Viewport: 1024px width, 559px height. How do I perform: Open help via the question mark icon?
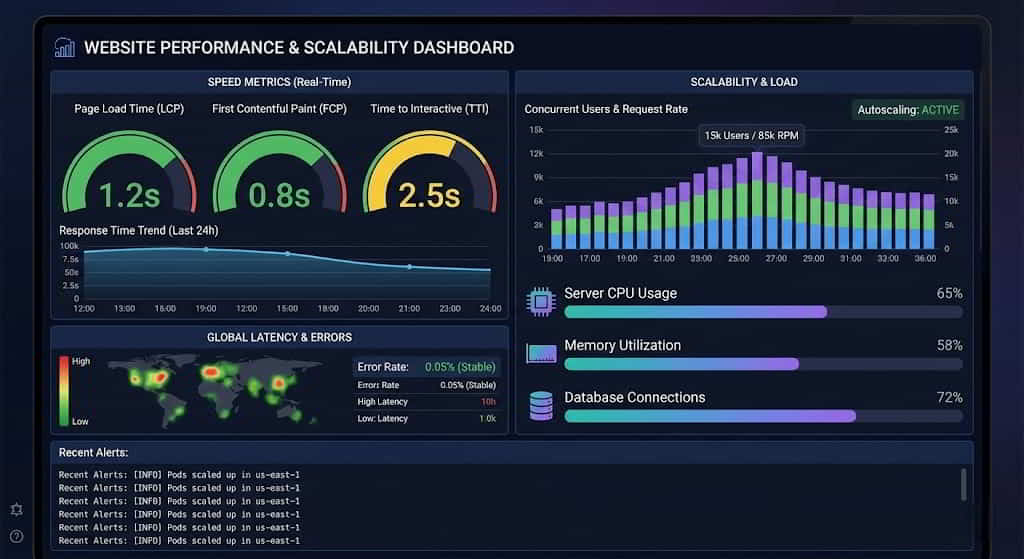[x=16, y=536]
